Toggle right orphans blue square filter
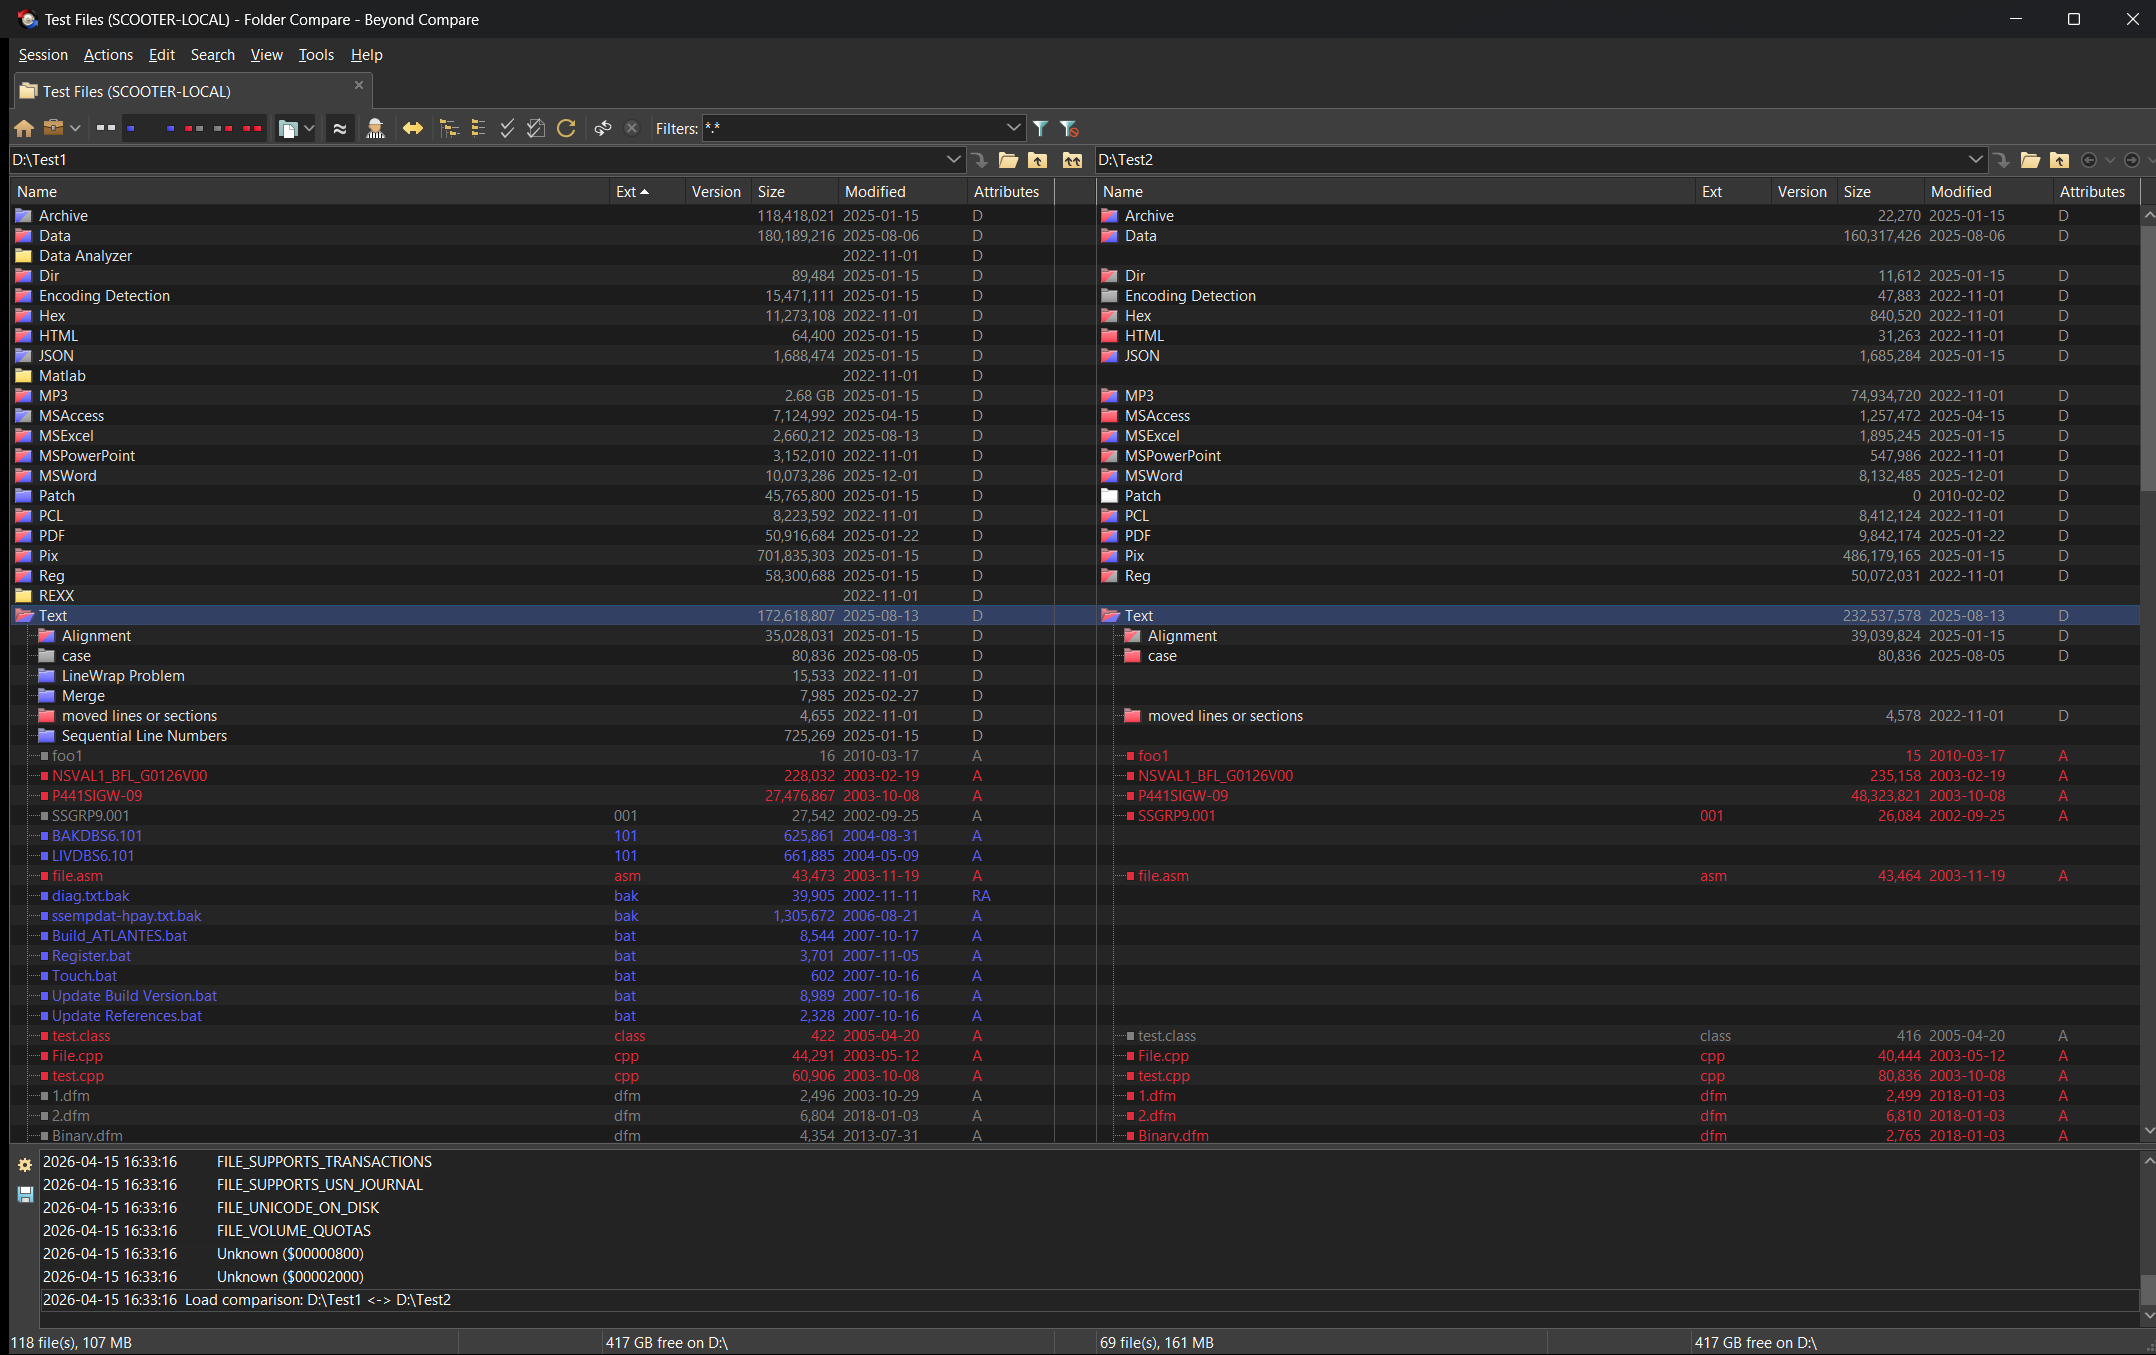2156x1355 pixels. click(170, 128)
